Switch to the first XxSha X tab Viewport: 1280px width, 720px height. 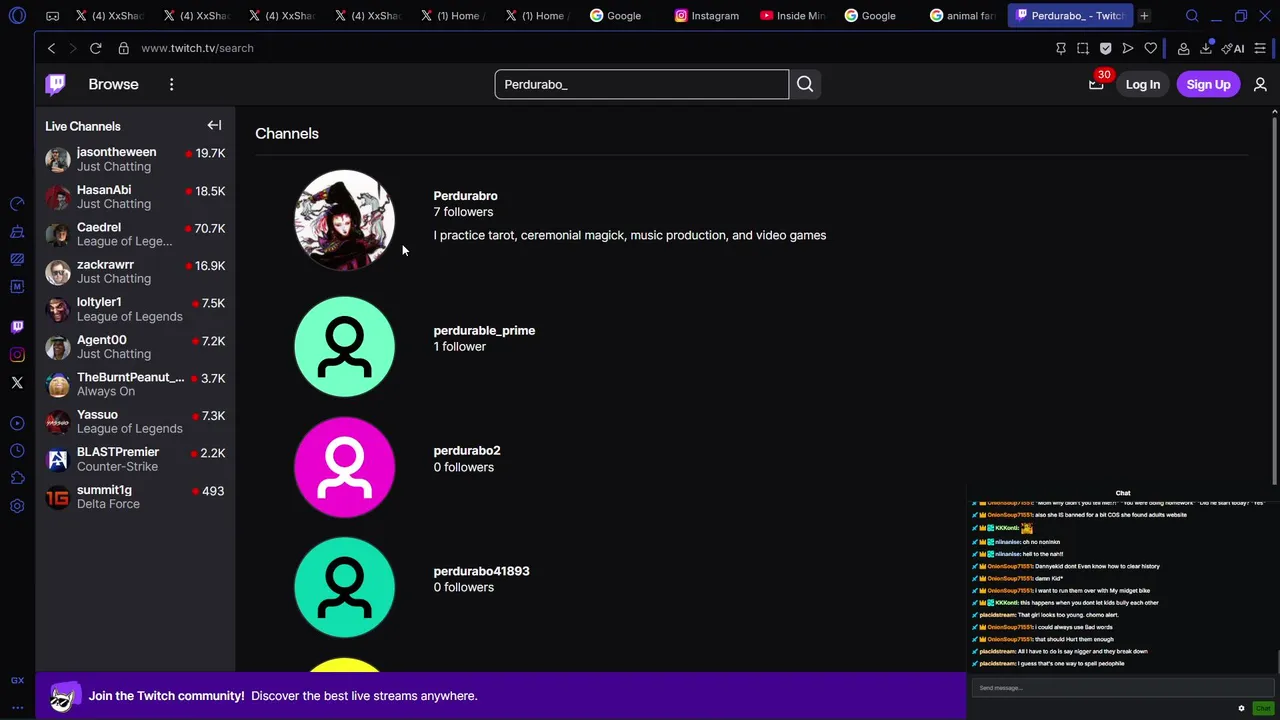[x=110, y=16]
